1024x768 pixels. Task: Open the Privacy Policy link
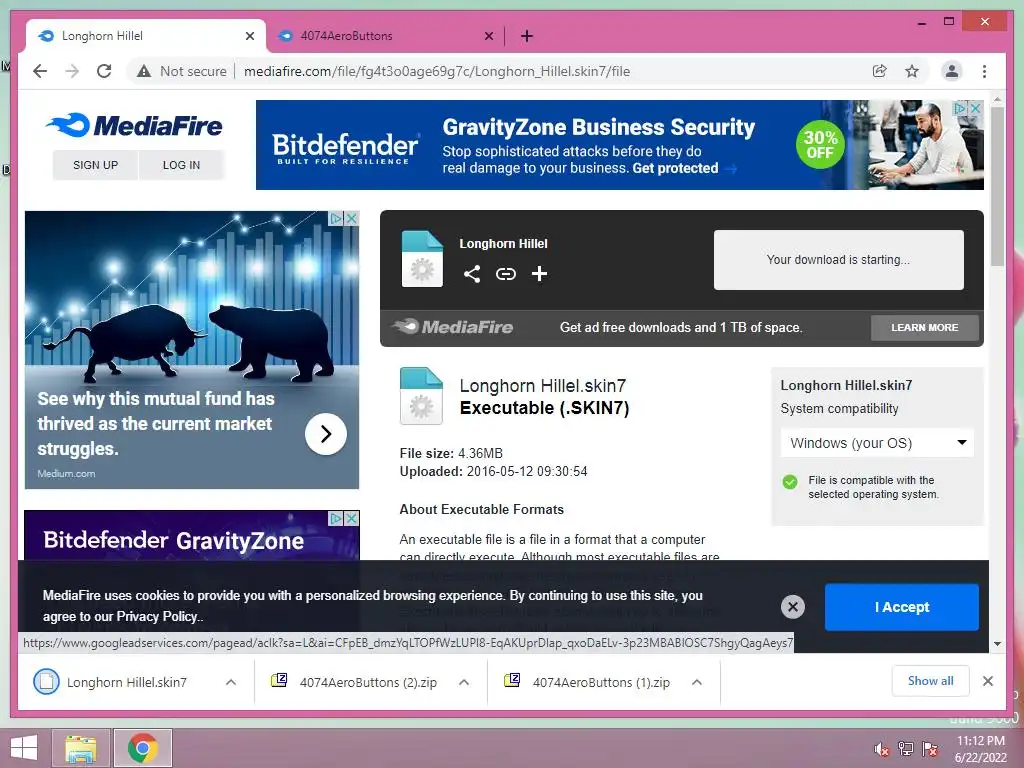pos(157,616)
